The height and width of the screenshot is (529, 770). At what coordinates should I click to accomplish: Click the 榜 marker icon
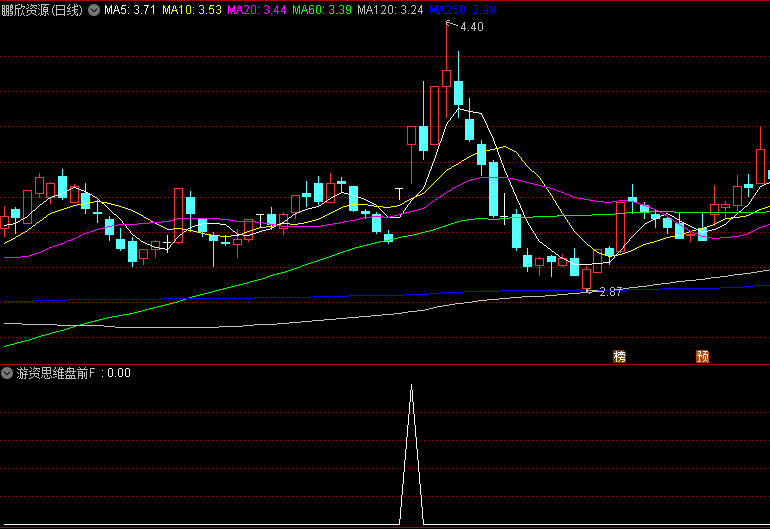click(x=619, y=356)
